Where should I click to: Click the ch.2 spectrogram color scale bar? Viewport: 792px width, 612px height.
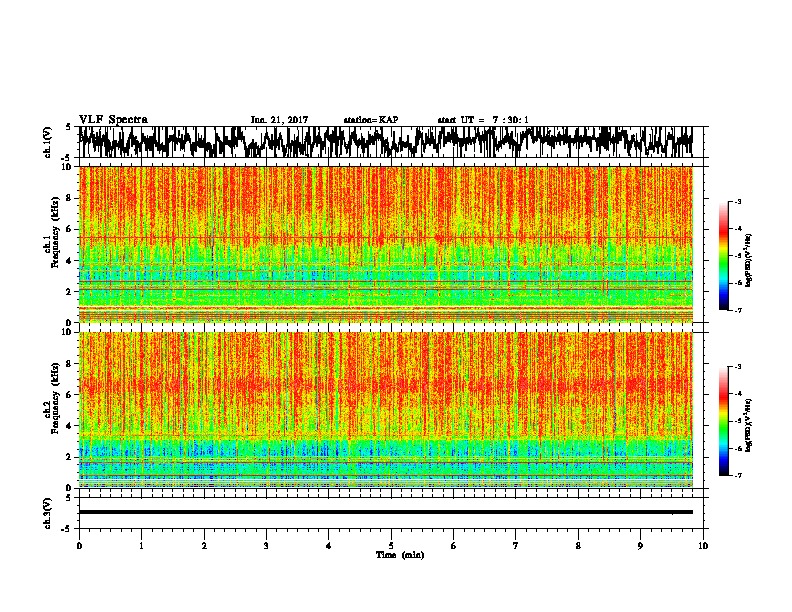tap(724, 421)
